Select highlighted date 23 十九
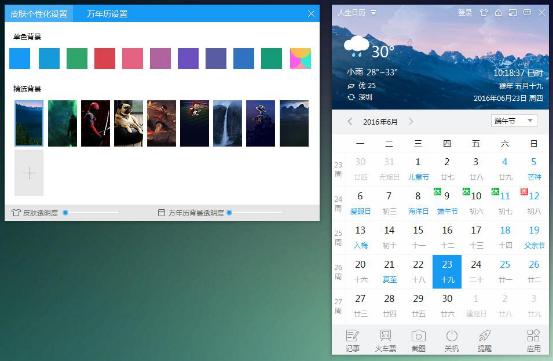This screenshot has width=553, height=361. pyautogui.click(x=447, y=272)
